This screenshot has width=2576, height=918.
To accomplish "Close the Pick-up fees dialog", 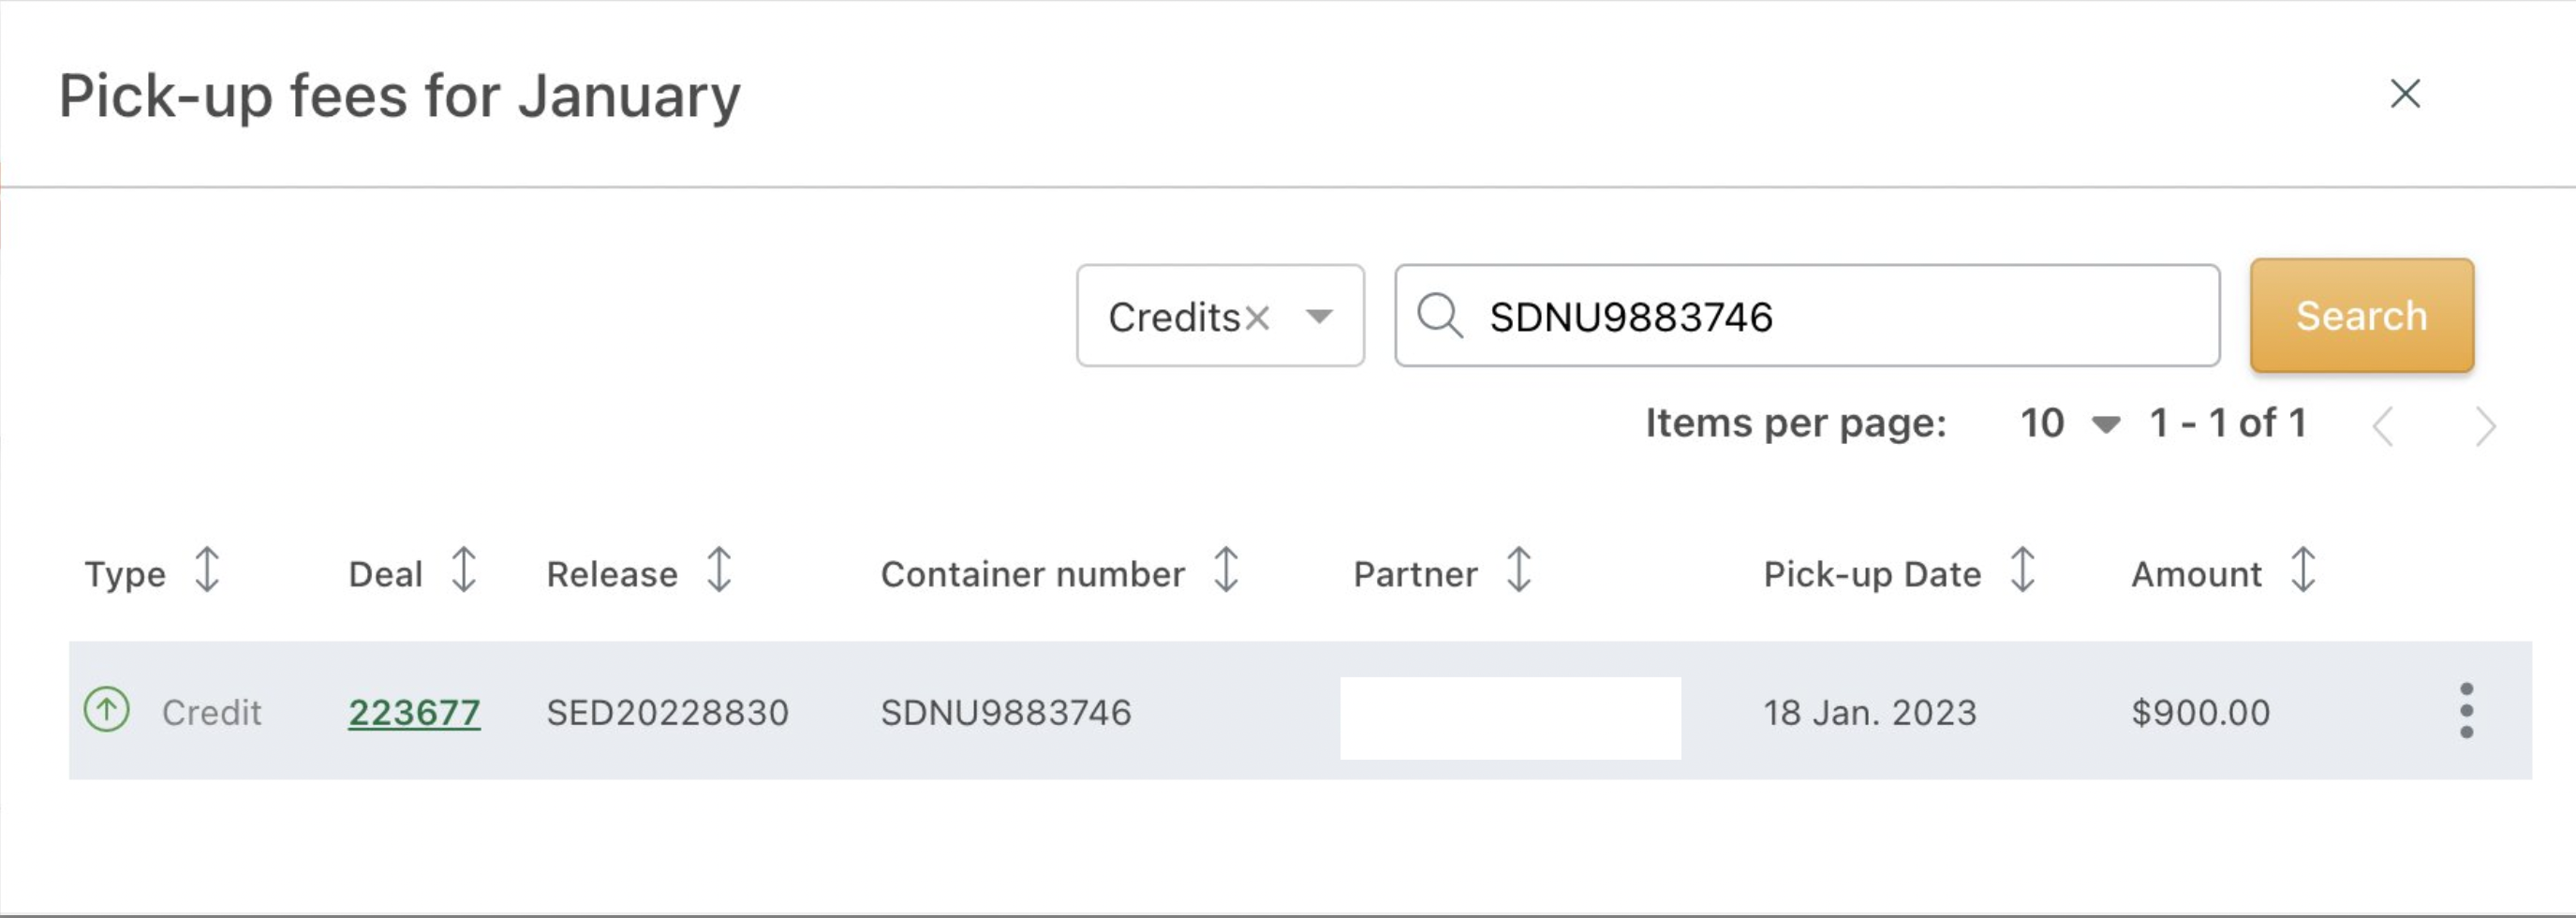I will 2405,94.
